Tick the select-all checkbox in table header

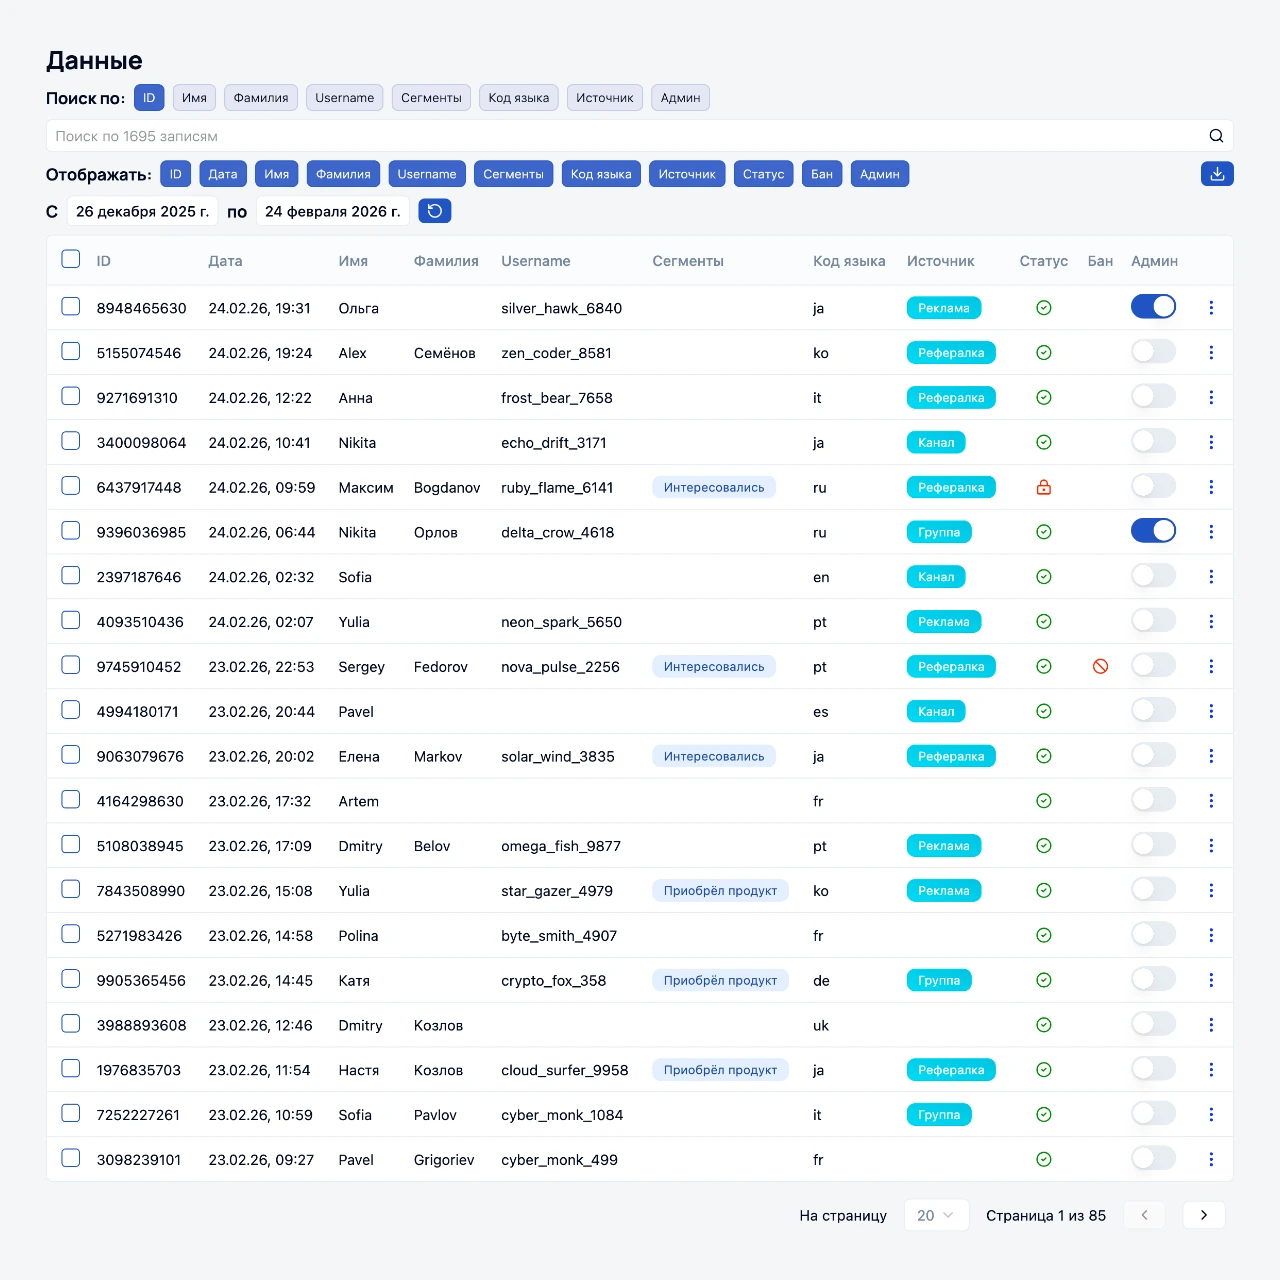click(71, 260)
